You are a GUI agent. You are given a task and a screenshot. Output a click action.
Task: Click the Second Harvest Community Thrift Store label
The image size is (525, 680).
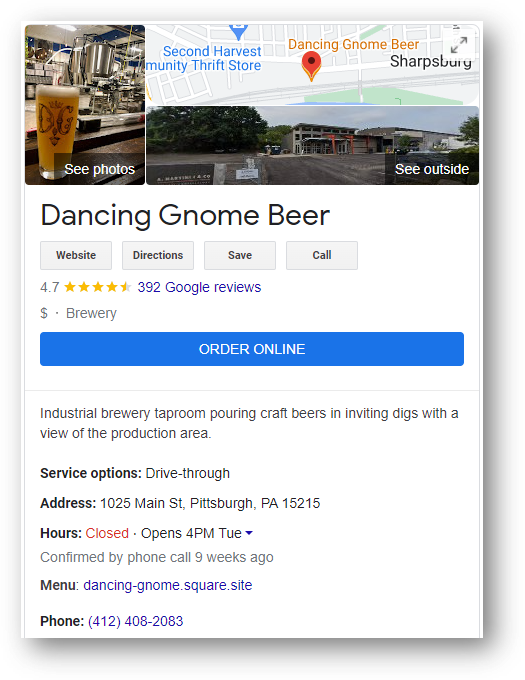pos(204,59)
